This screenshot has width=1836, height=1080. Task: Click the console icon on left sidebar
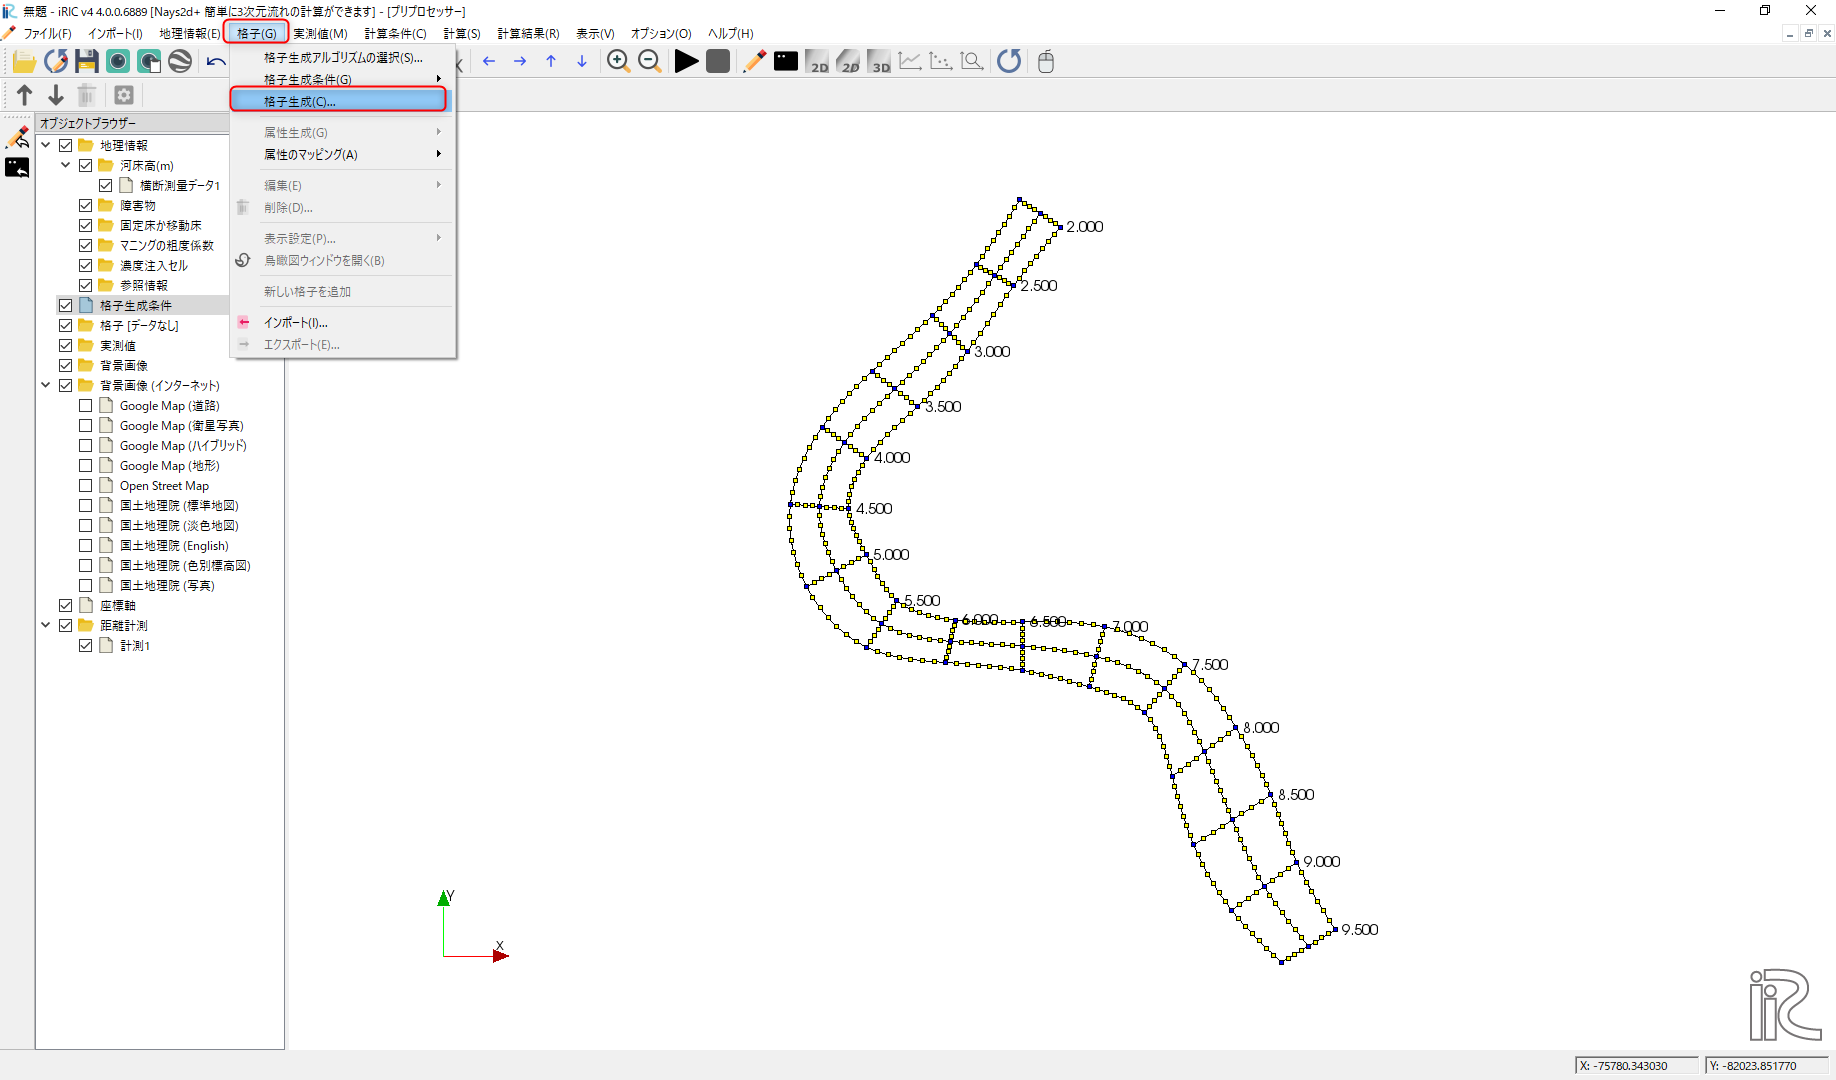pos(17,168)
